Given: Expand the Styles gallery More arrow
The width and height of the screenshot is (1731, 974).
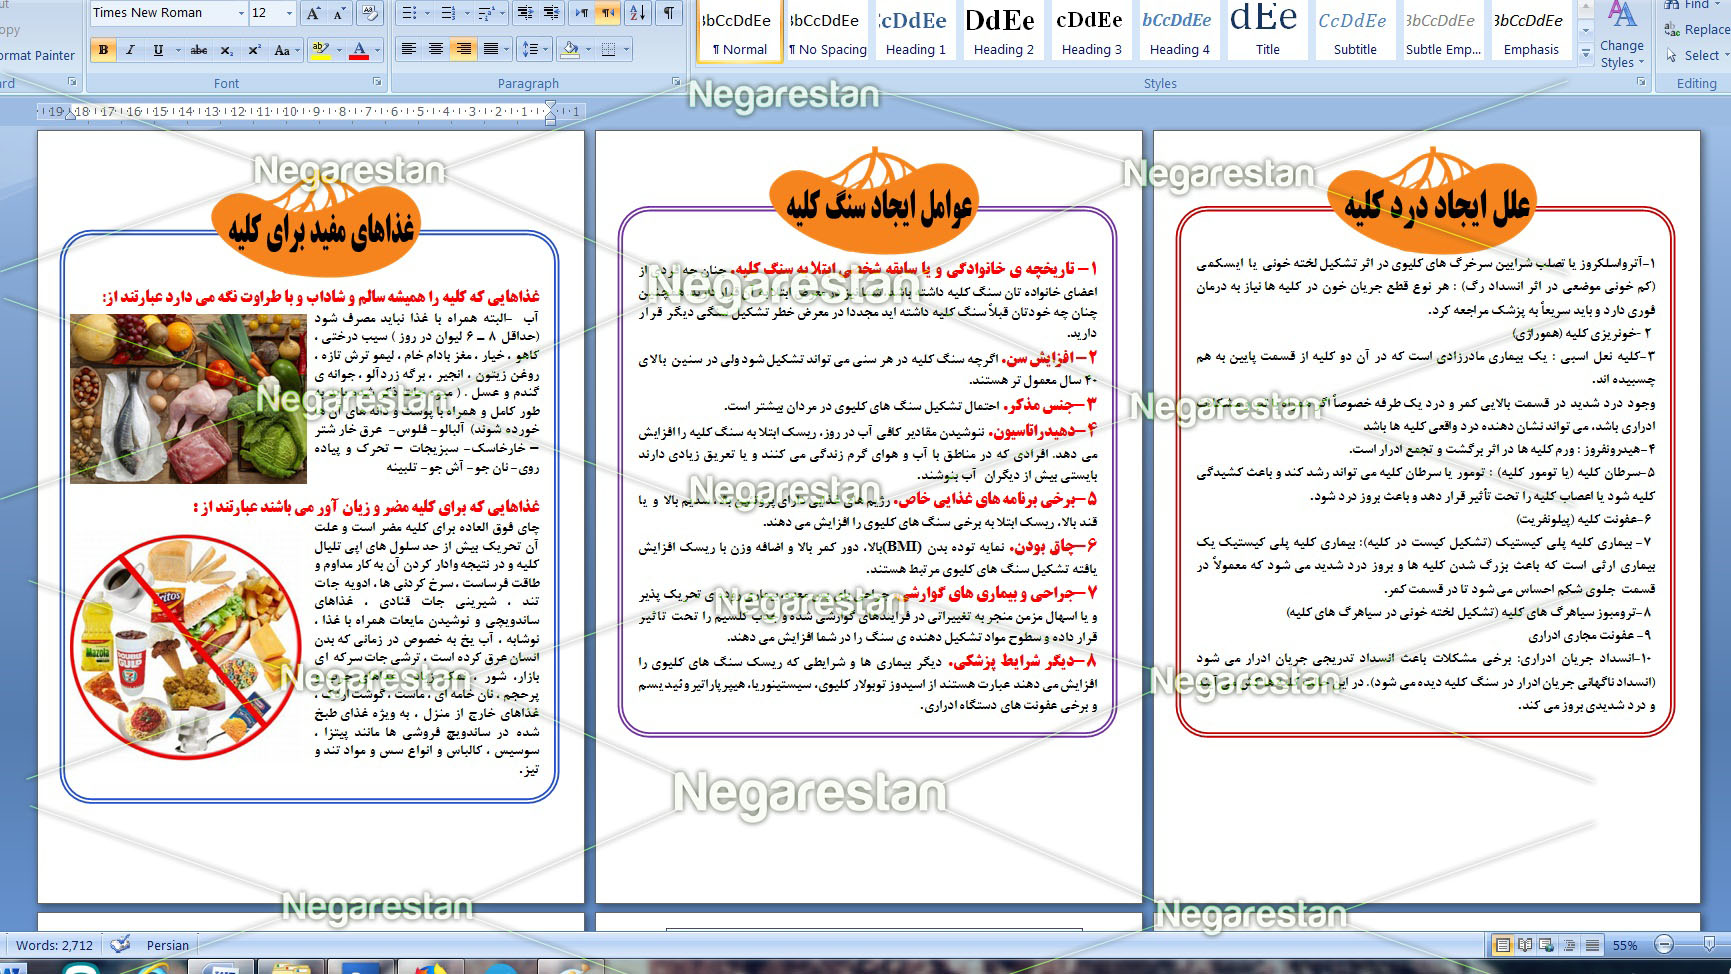Looking at the screenshot, I should pyautogui.click(x=1586, y=52).
